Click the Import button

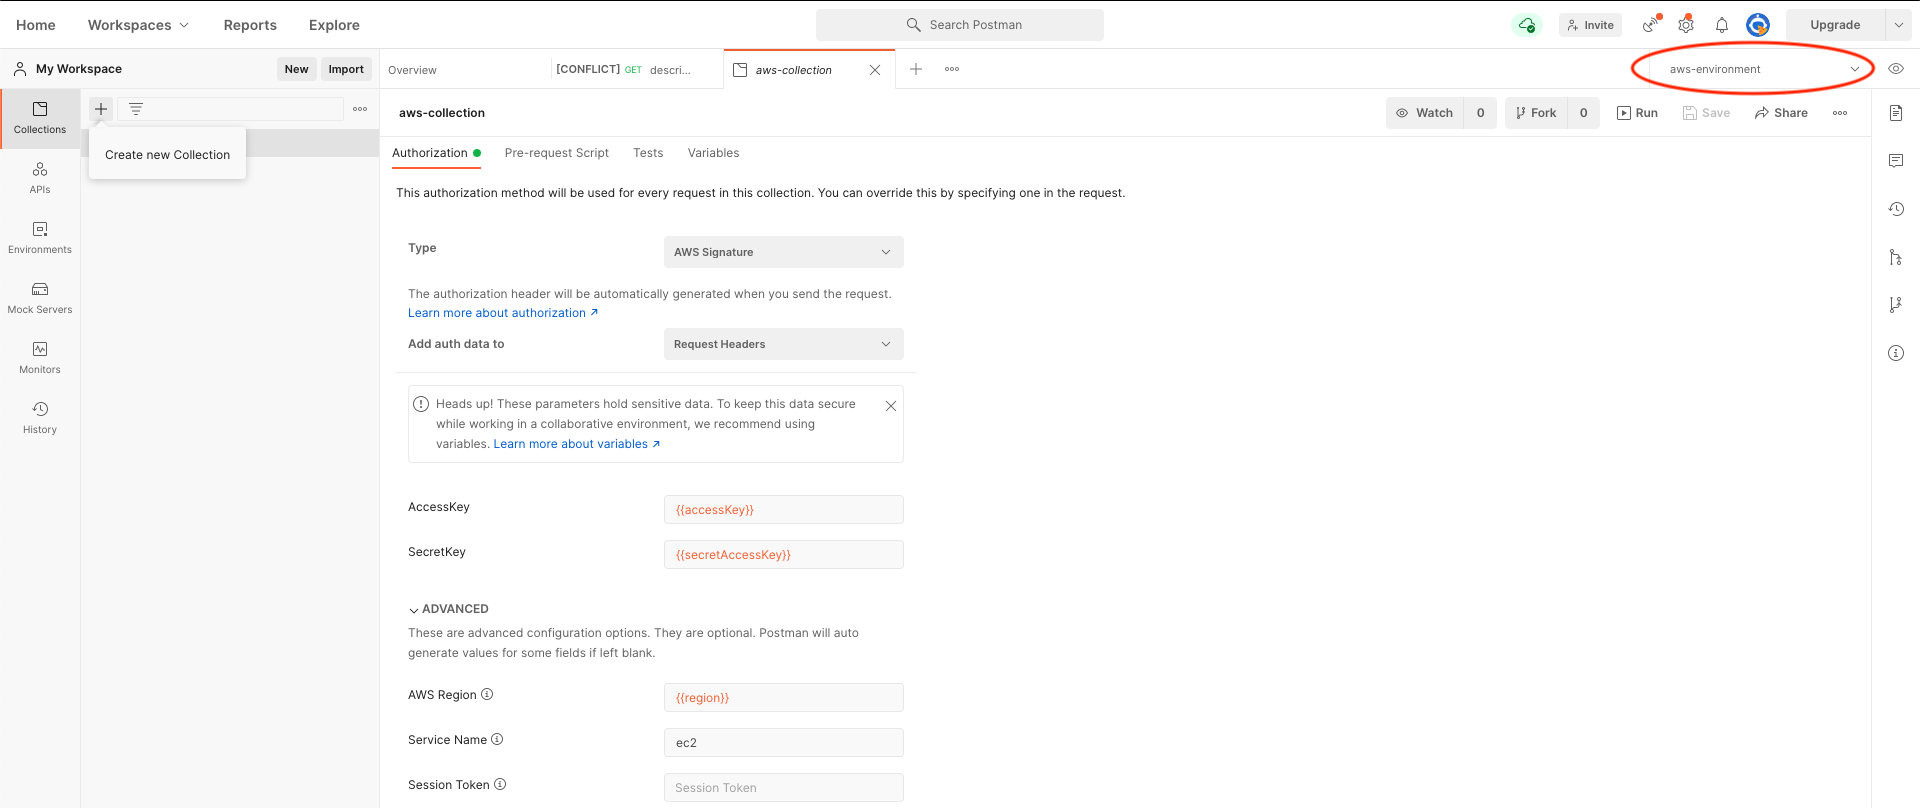pos(346,69)
